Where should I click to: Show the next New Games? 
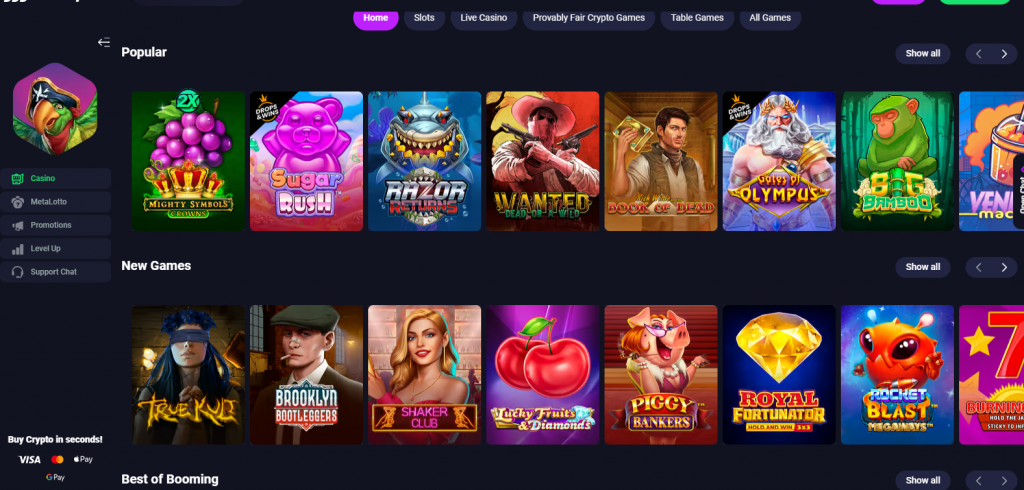[1004, 267]
